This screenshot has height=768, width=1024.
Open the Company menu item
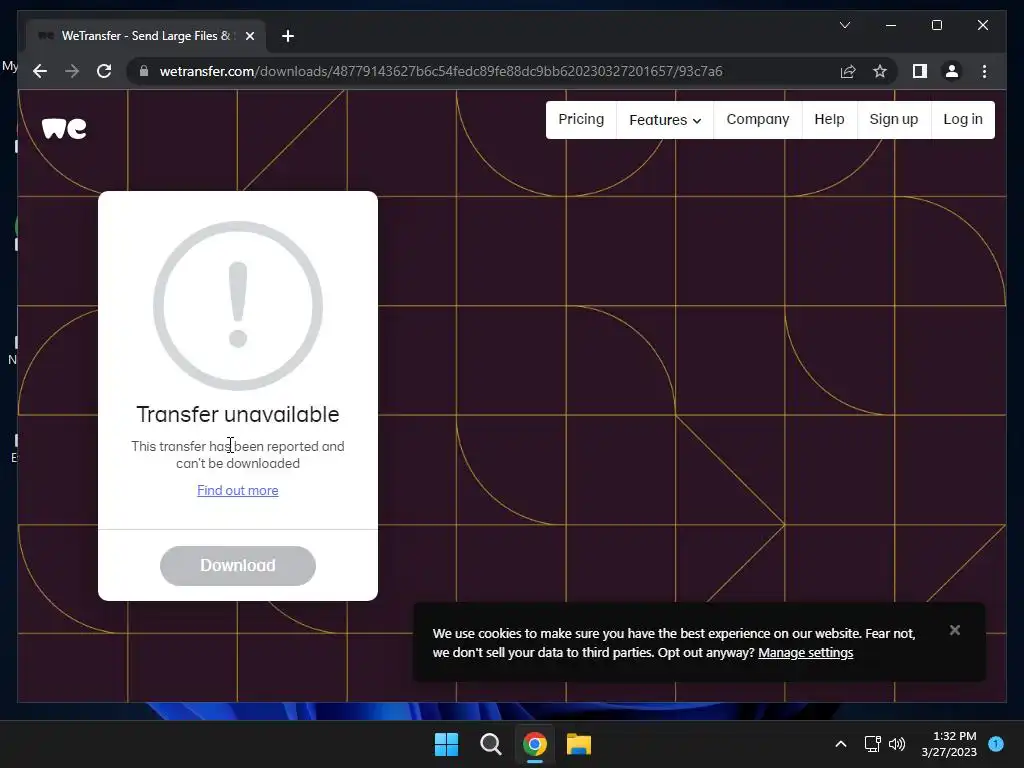[x=758, y=120]
